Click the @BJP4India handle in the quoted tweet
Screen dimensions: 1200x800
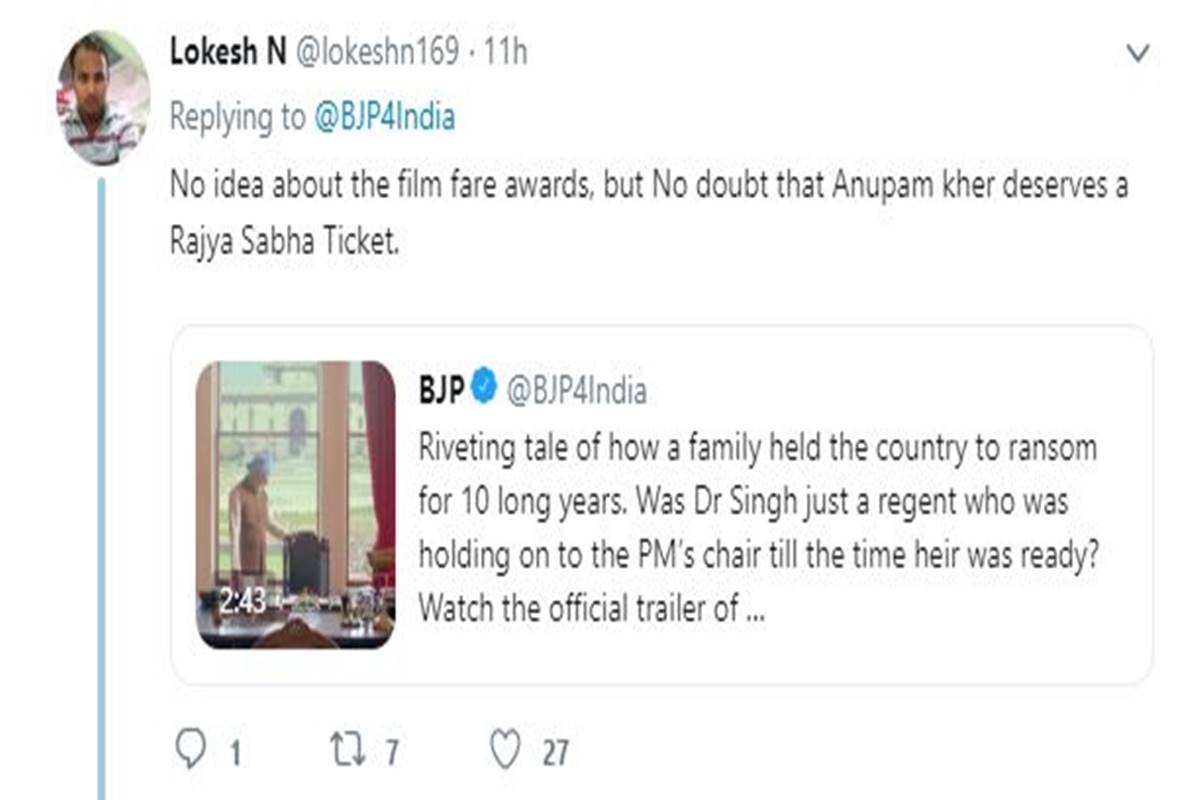coord(576,390)
